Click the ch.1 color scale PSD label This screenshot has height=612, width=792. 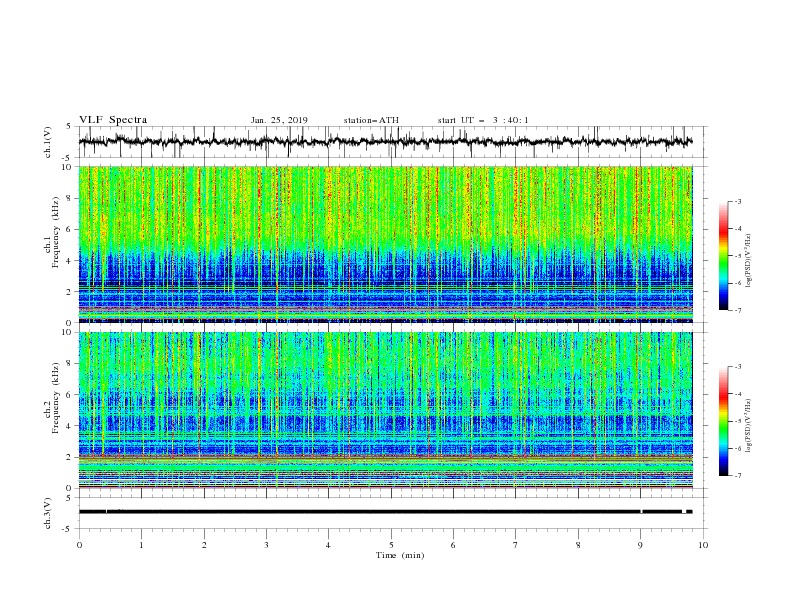[x=749, y=261]
